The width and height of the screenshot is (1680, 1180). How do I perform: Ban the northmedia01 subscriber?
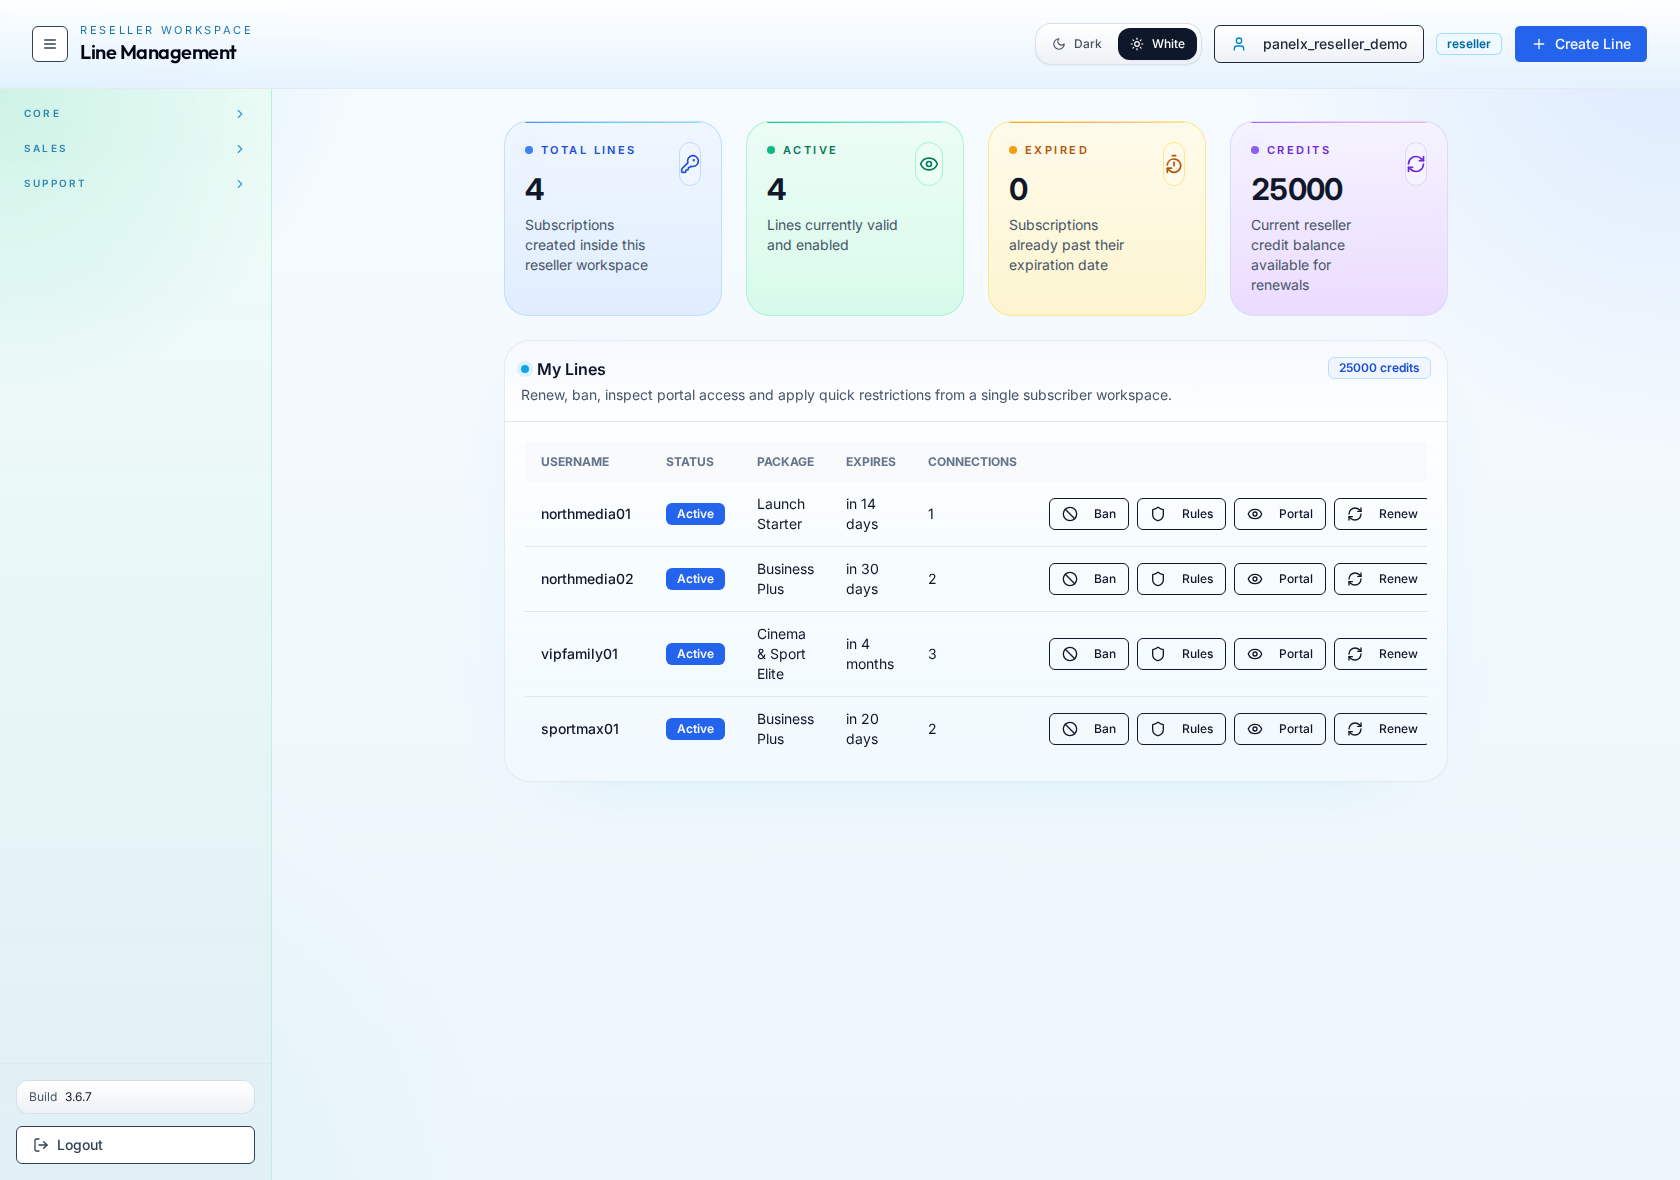pyautogui.click(x=1088, y=514)
